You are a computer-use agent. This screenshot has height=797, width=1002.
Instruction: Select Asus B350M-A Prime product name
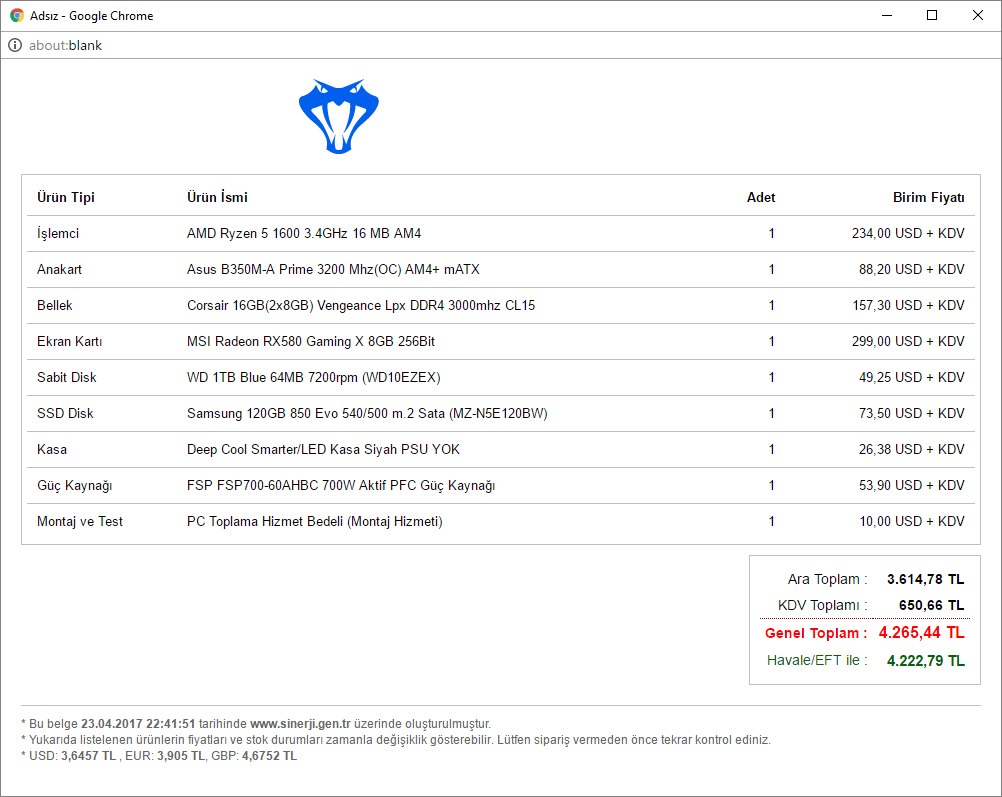tap(333, 269)
